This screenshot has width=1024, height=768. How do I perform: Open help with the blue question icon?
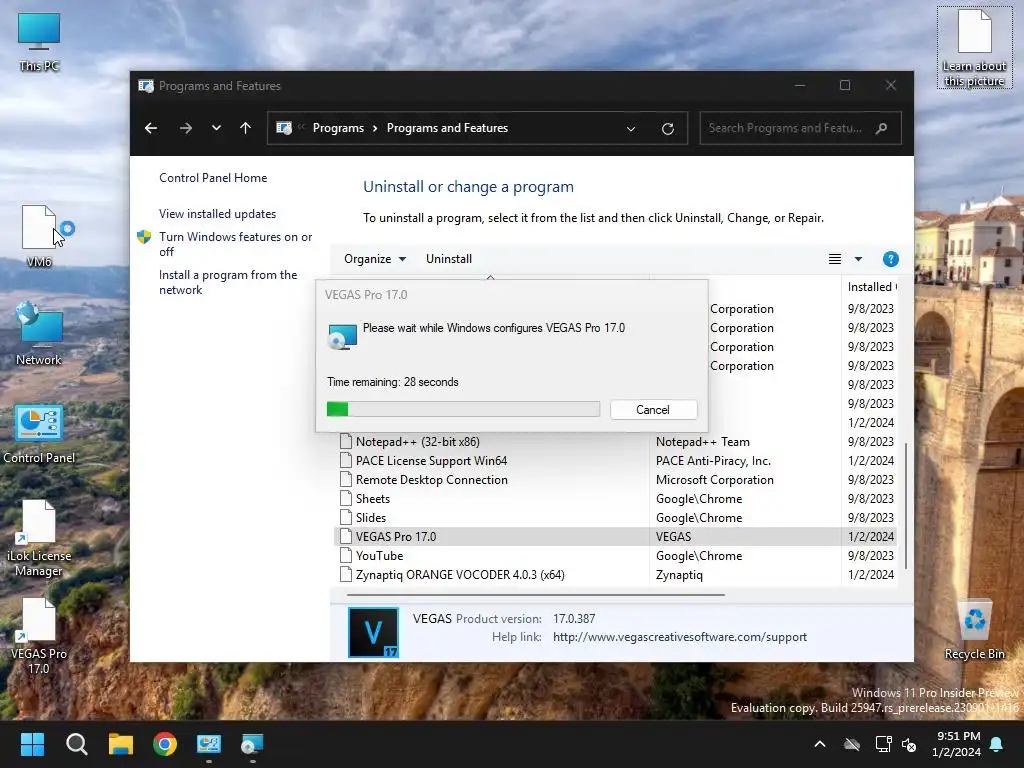pos(891,259)
